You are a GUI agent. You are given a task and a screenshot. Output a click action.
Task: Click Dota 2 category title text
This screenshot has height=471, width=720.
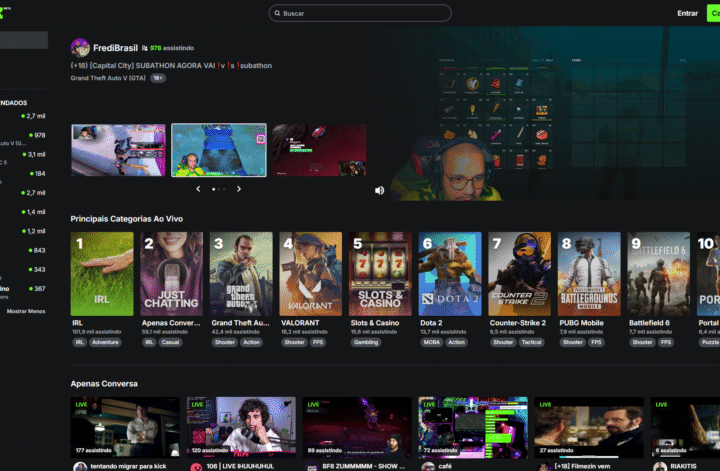[x=431, y=323]
